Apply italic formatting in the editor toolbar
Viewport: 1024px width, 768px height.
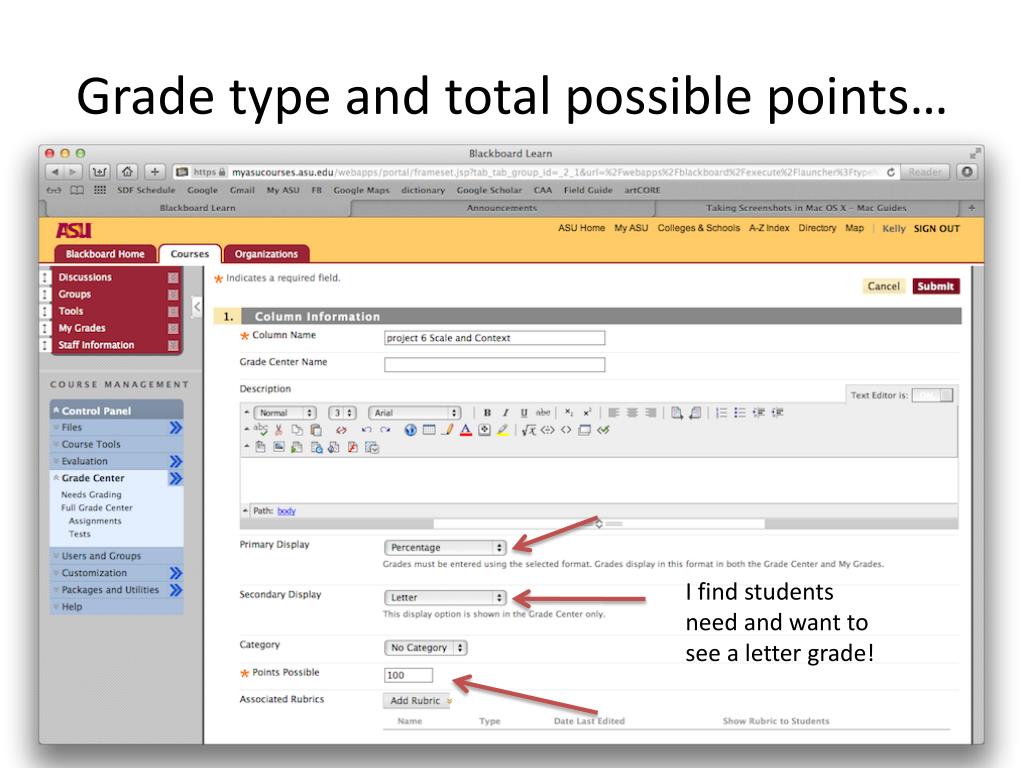pyautogui.click(x=505, y=413)
